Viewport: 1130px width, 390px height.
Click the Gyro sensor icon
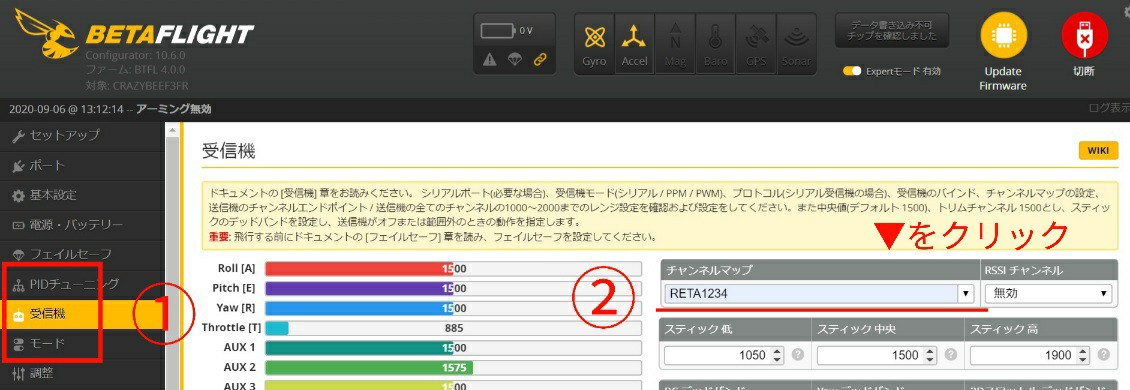[x=595, y=43]
